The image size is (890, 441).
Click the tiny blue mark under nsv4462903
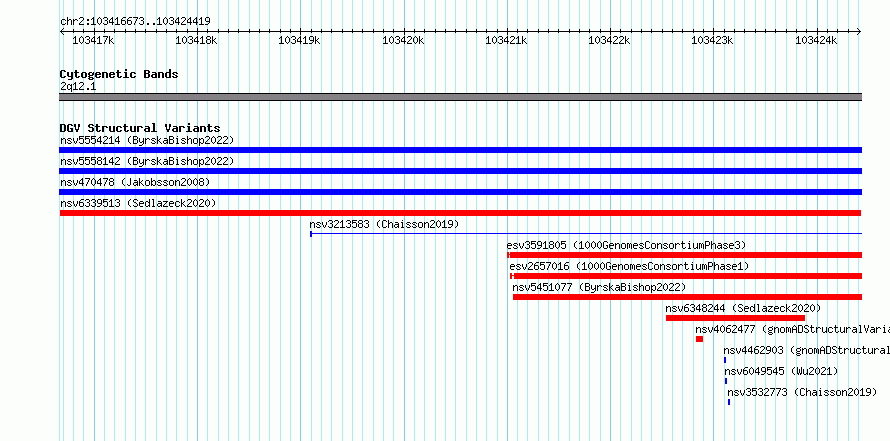tap(725, 360)
